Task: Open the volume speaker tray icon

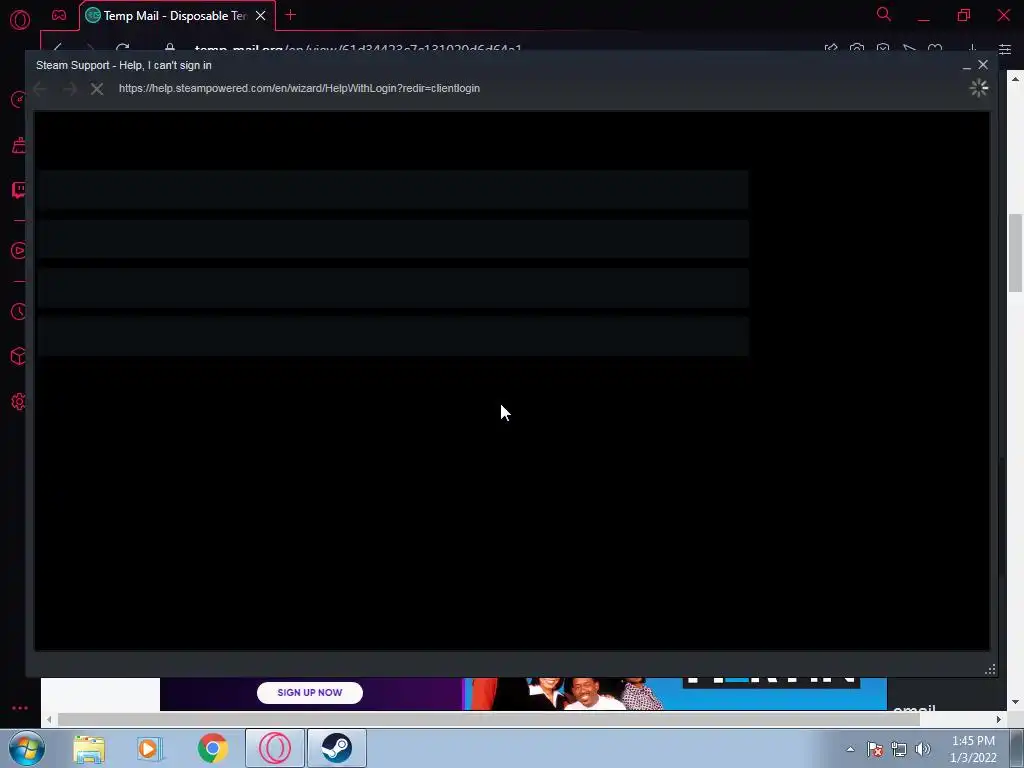Action: tap(923, 749)
